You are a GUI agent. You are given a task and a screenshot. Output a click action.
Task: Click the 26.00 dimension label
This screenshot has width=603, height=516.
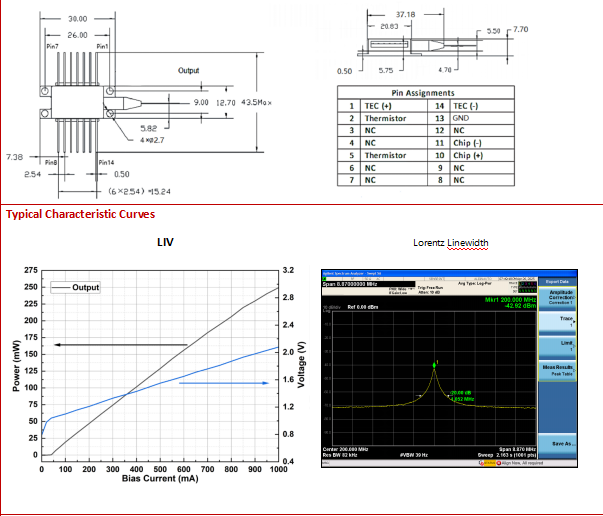78,35
